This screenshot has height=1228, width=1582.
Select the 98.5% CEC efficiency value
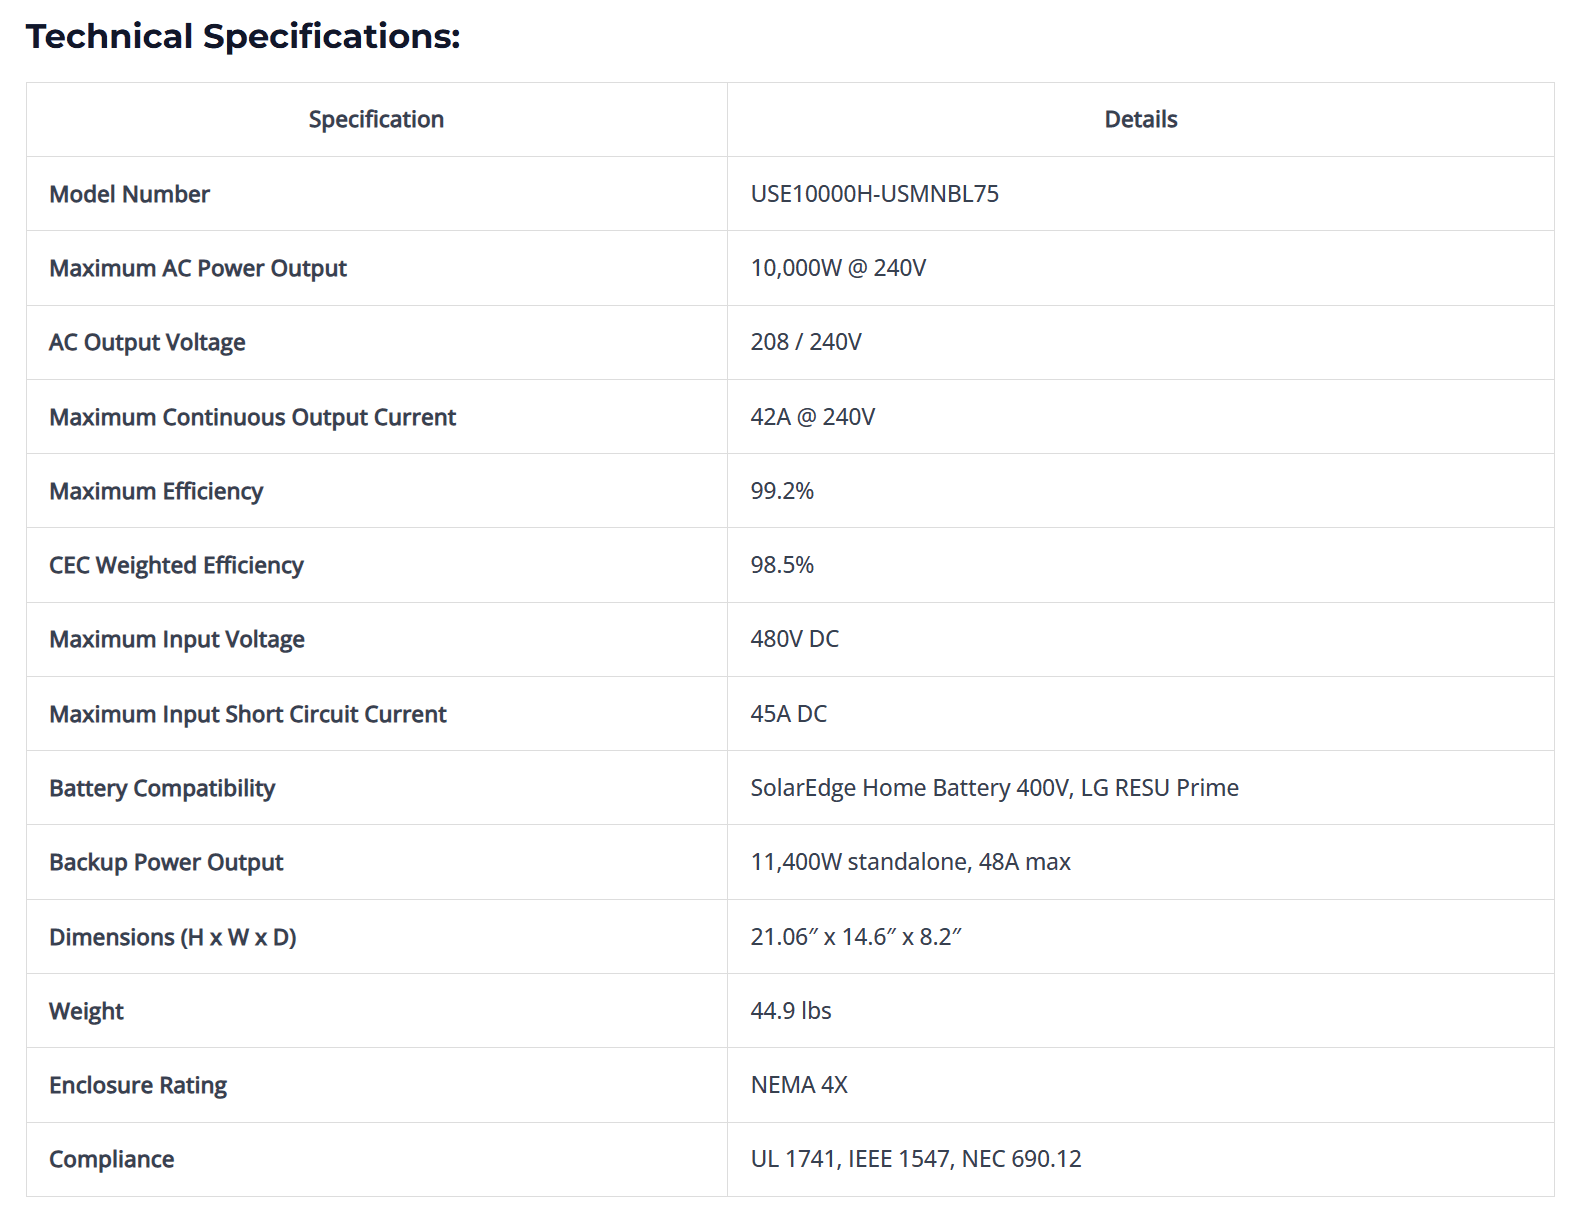pyautogui.click(x=782, y=565)
